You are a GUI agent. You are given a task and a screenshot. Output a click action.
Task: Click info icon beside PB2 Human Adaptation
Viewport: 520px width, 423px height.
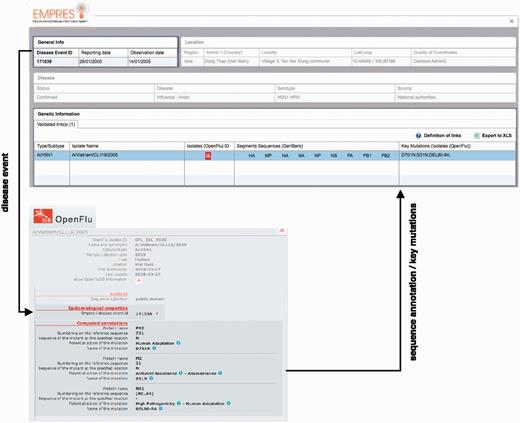pos(178,343)
